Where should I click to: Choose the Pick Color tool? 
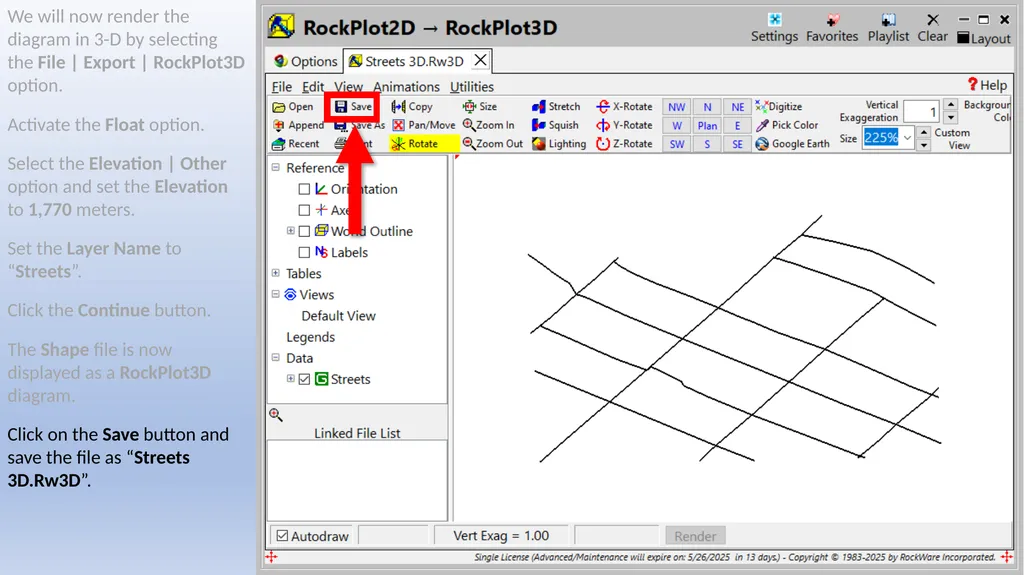coord(787,125)
